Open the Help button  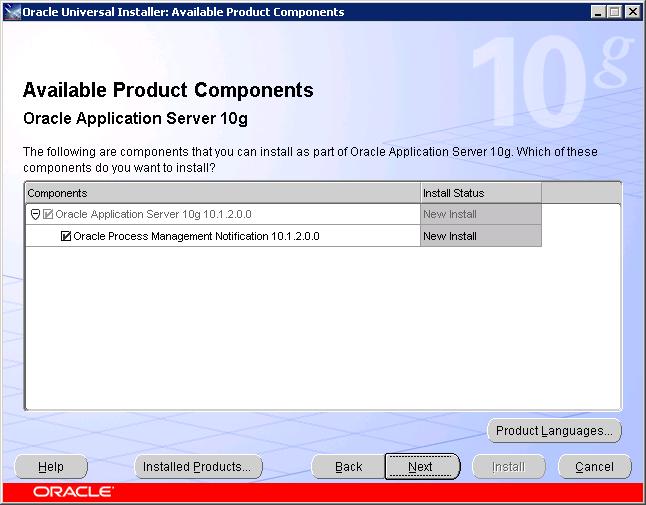(x=51, y=467)
